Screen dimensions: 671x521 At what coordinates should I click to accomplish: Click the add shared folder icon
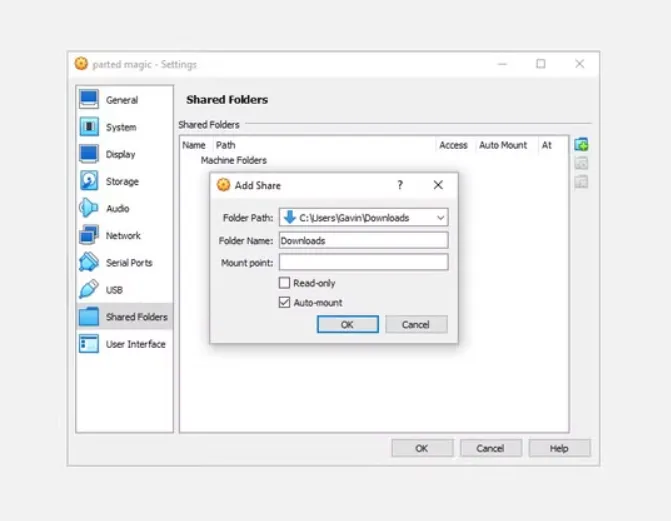(x=581, y=145)
